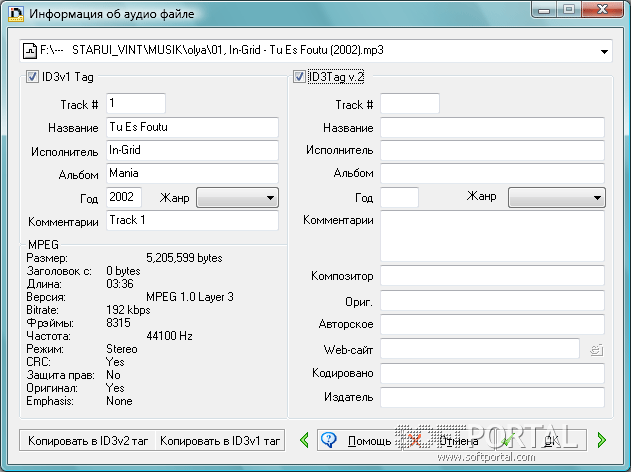Click the Заголовок value 0 bytes
Screen dimensions: 631x472
[123, 271]
